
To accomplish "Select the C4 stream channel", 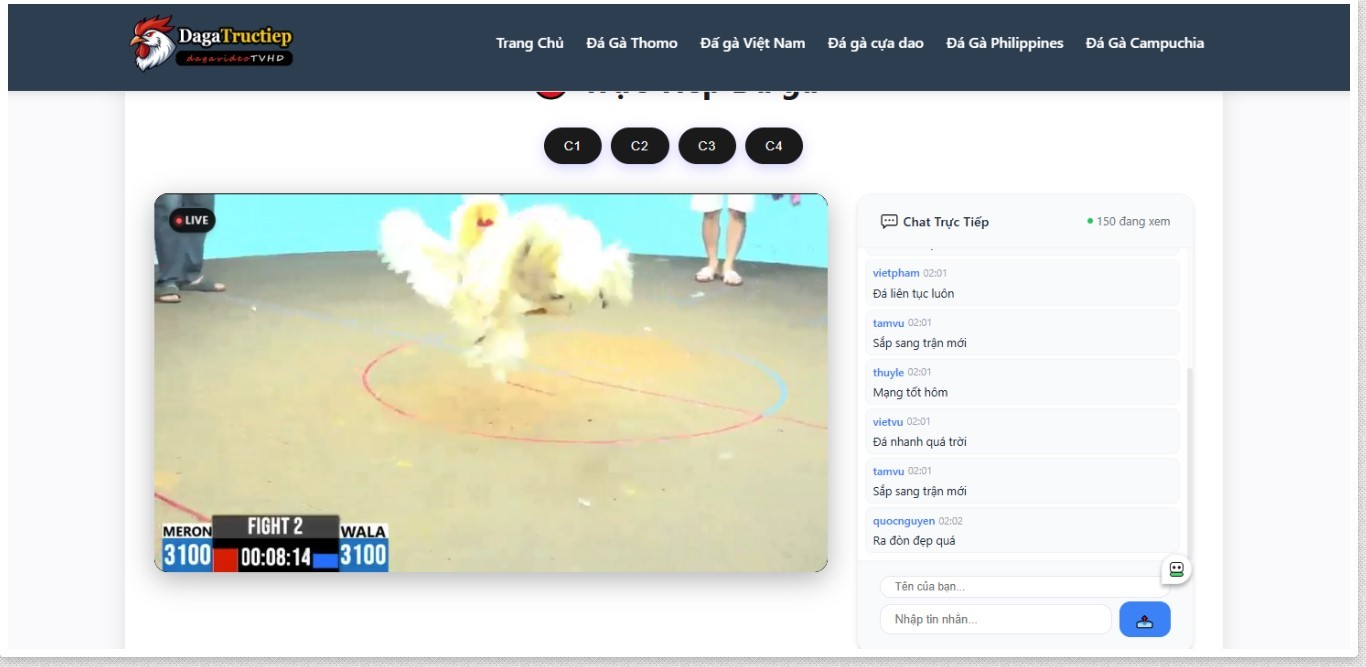I will click(773, 146).
